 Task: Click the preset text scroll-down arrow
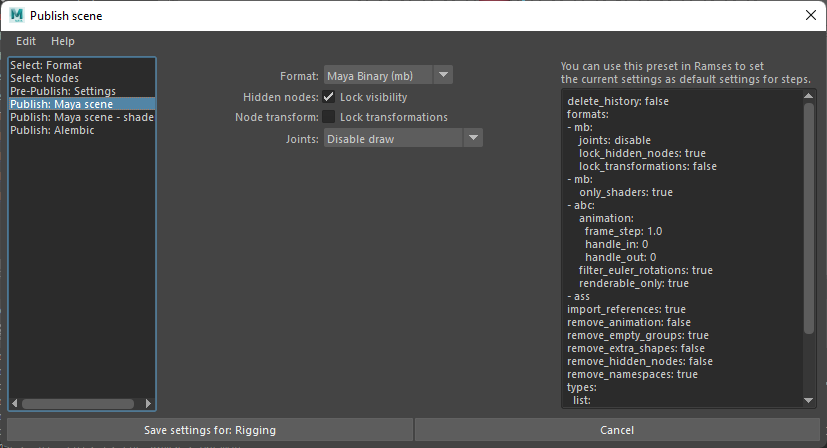point(809,400)
